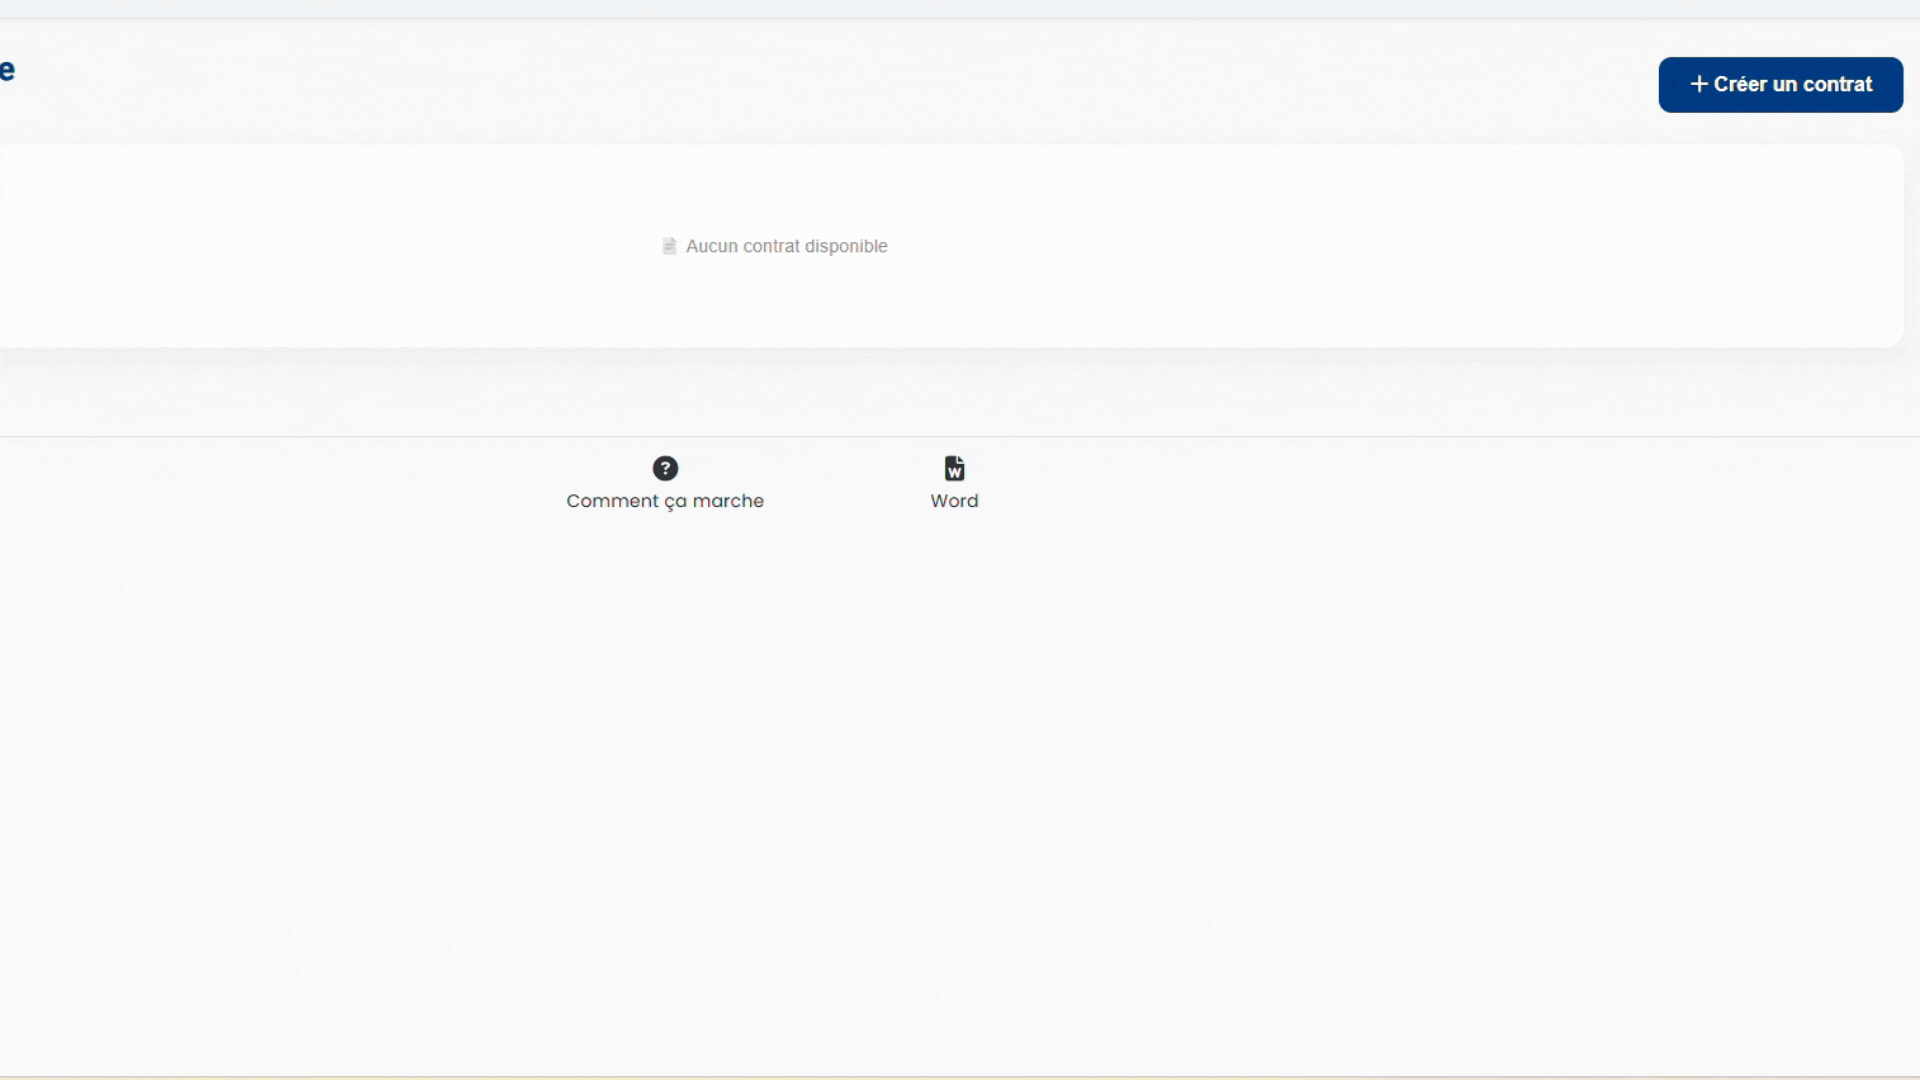Open help via the question mark icon
The height and width of the screenshot is (1080, 1920).
pos(665,468)
